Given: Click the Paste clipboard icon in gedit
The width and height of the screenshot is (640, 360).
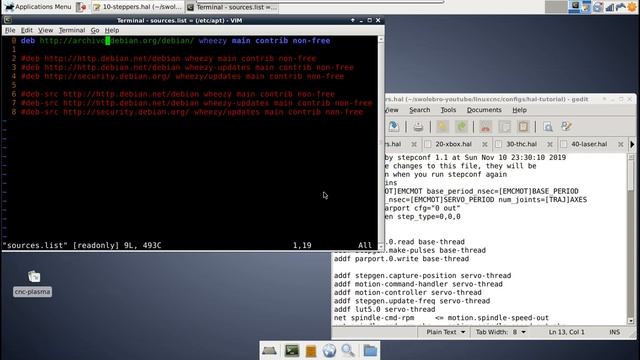Looking at the screenshot, I should tap(523, 127).
